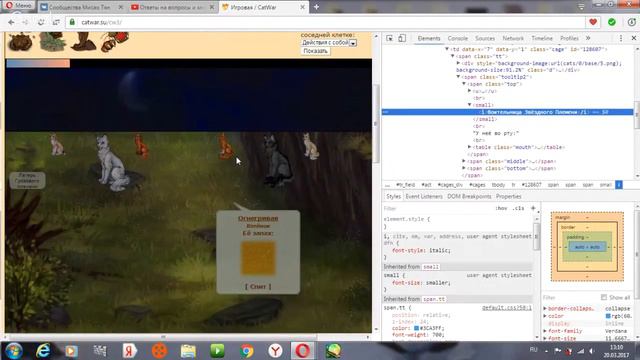Switch to the Elements tab
This screenshot has height=360, width=640.
point(429,38)
